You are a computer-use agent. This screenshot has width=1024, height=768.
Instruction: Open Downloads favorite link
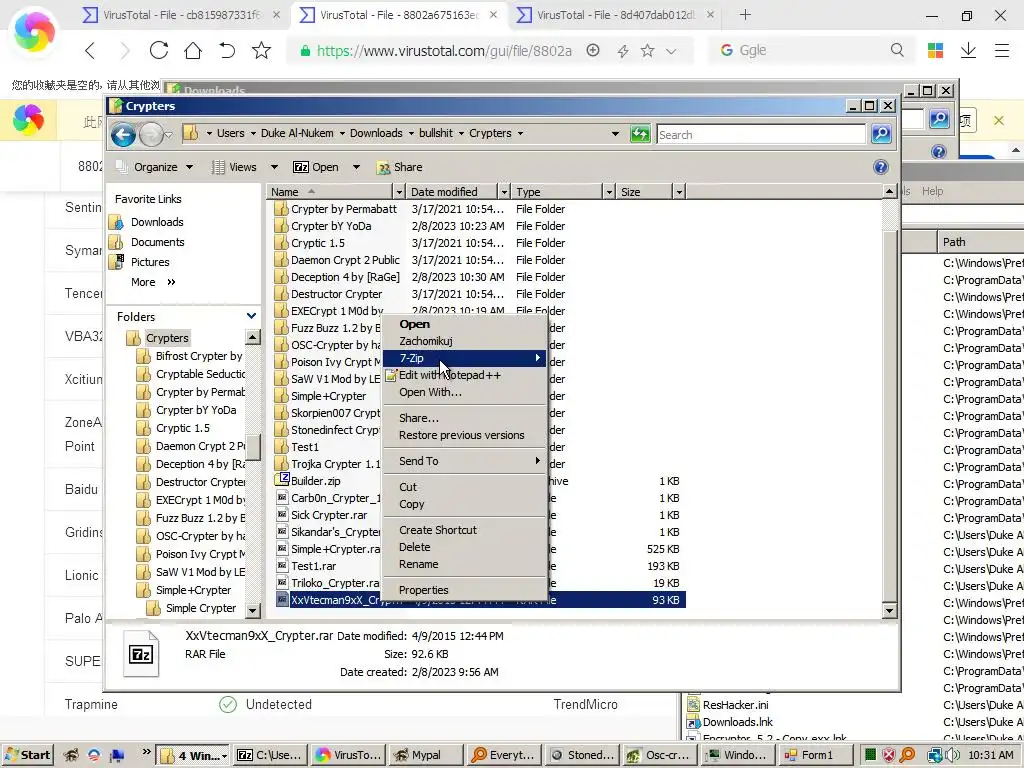[x=157, y=222]
